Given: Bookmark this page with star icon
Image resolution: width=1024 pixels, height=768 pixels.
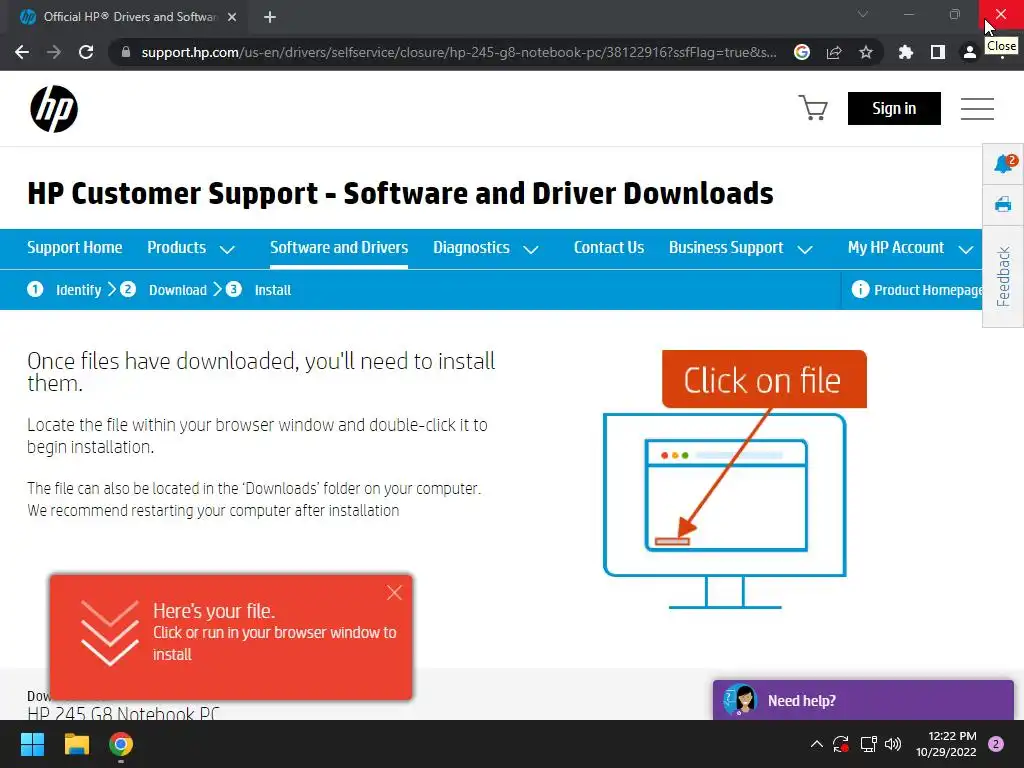Looking at the screenshot, I should [x=866, y=52].
